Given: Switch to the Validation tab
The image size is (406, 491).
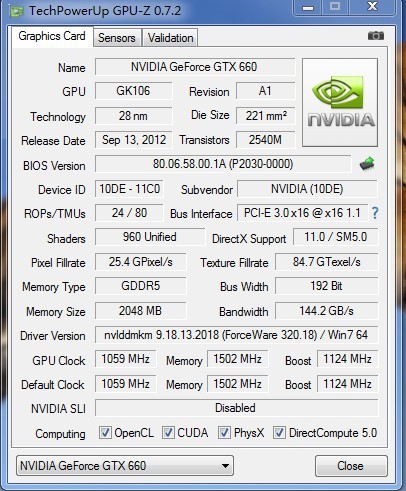Looking at the screenshot, I should [170, 38].
